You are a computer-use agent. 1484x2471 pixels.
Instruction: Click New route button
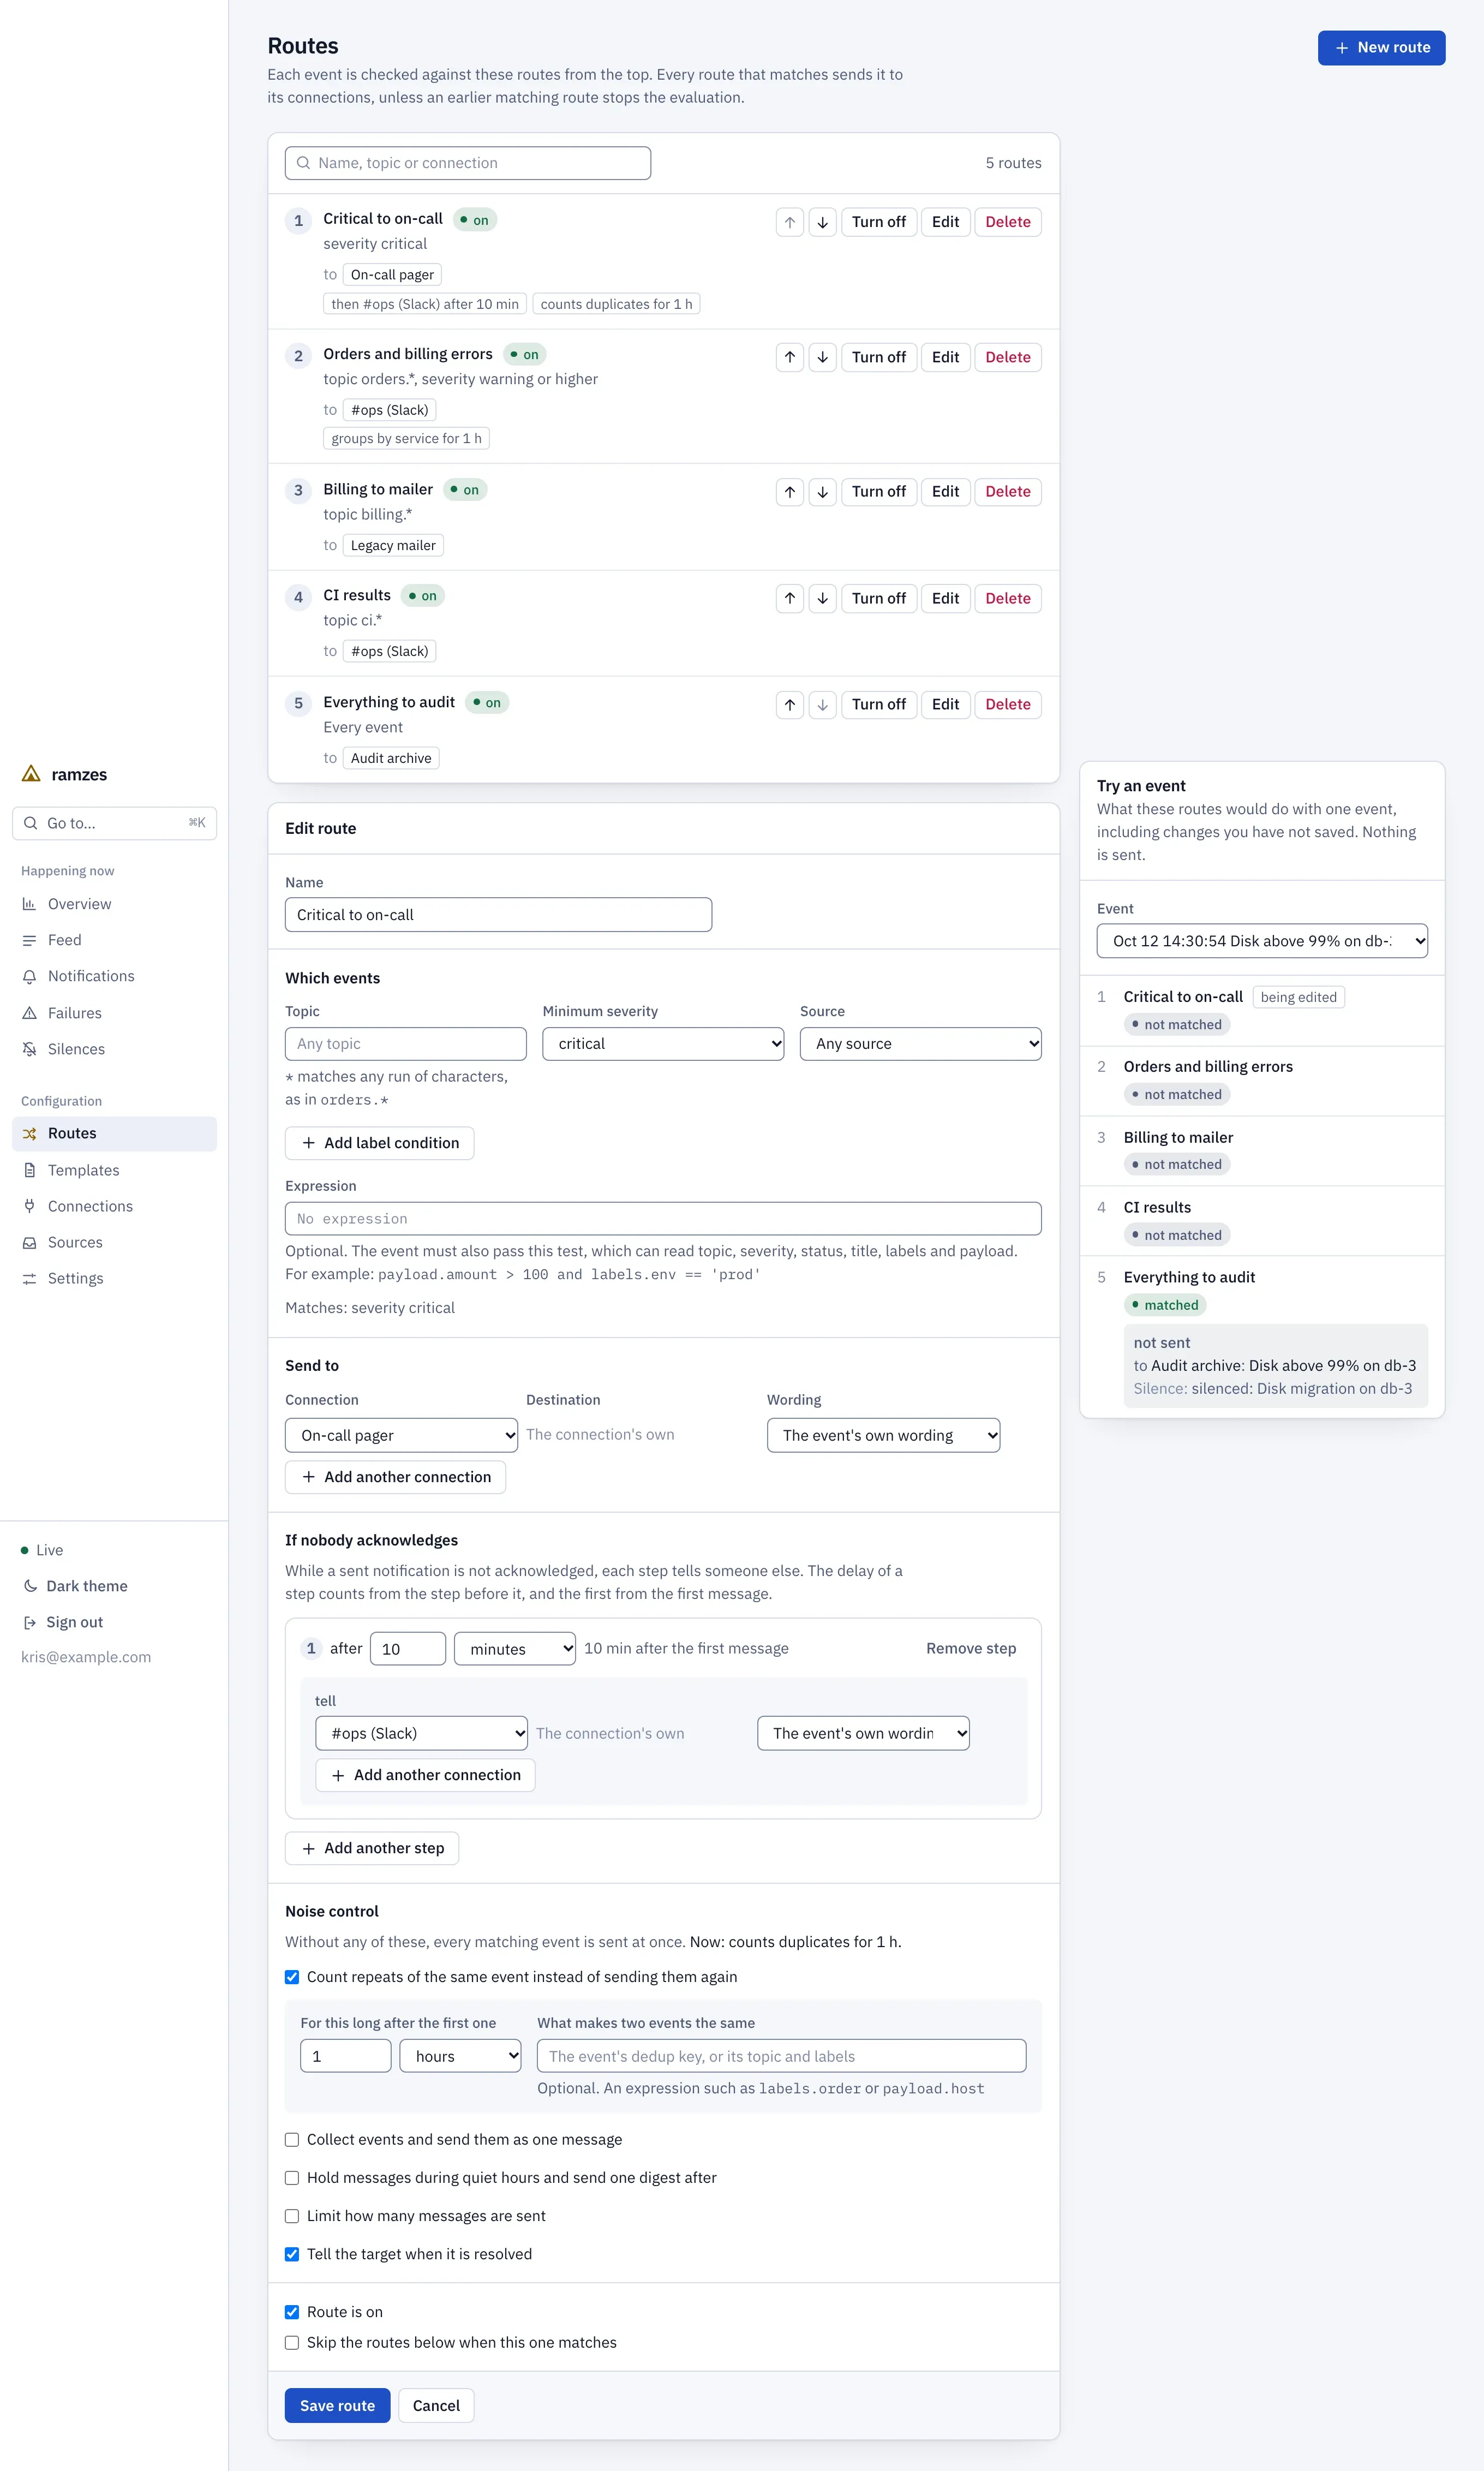[1381, 48]
